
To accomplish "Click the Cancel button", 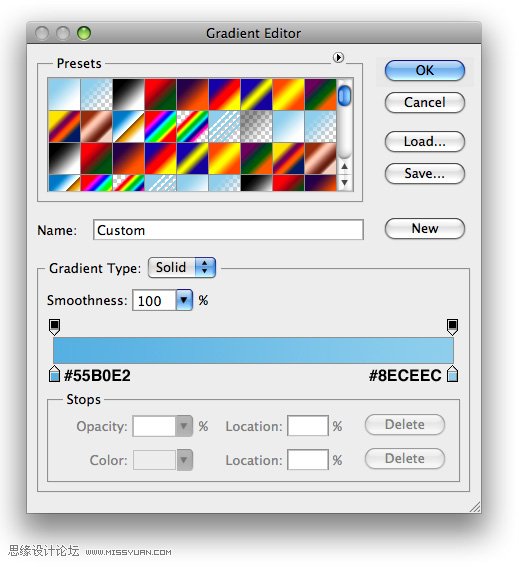I will click(x=425, y=103).
